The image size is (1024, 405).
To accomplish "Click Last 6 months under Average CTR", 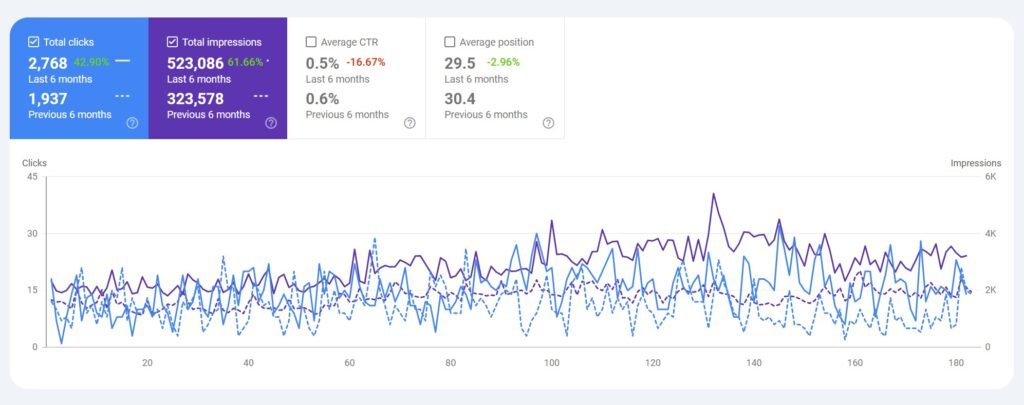I will [x=338, y=79].
